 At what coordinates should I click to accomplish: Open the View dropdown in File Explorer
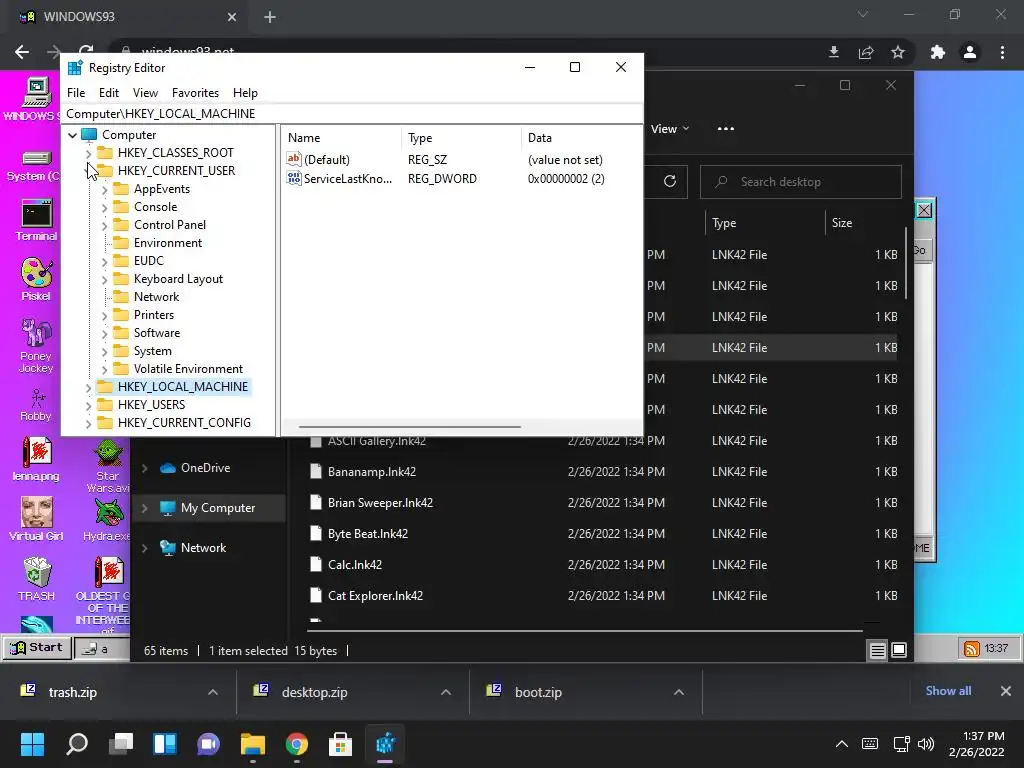[669, 129]
